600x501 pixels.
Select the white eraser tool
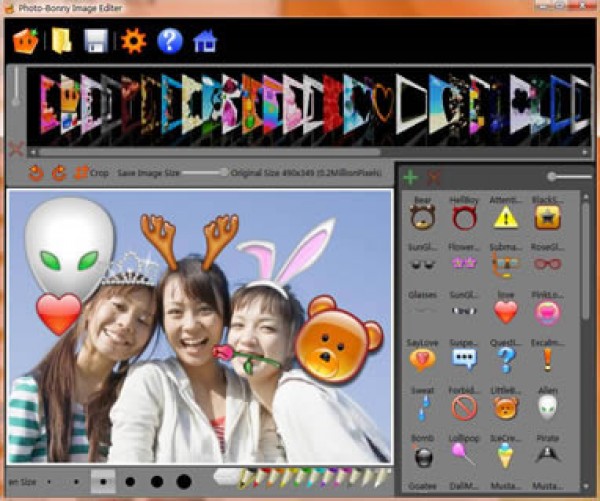pos(227,477)
